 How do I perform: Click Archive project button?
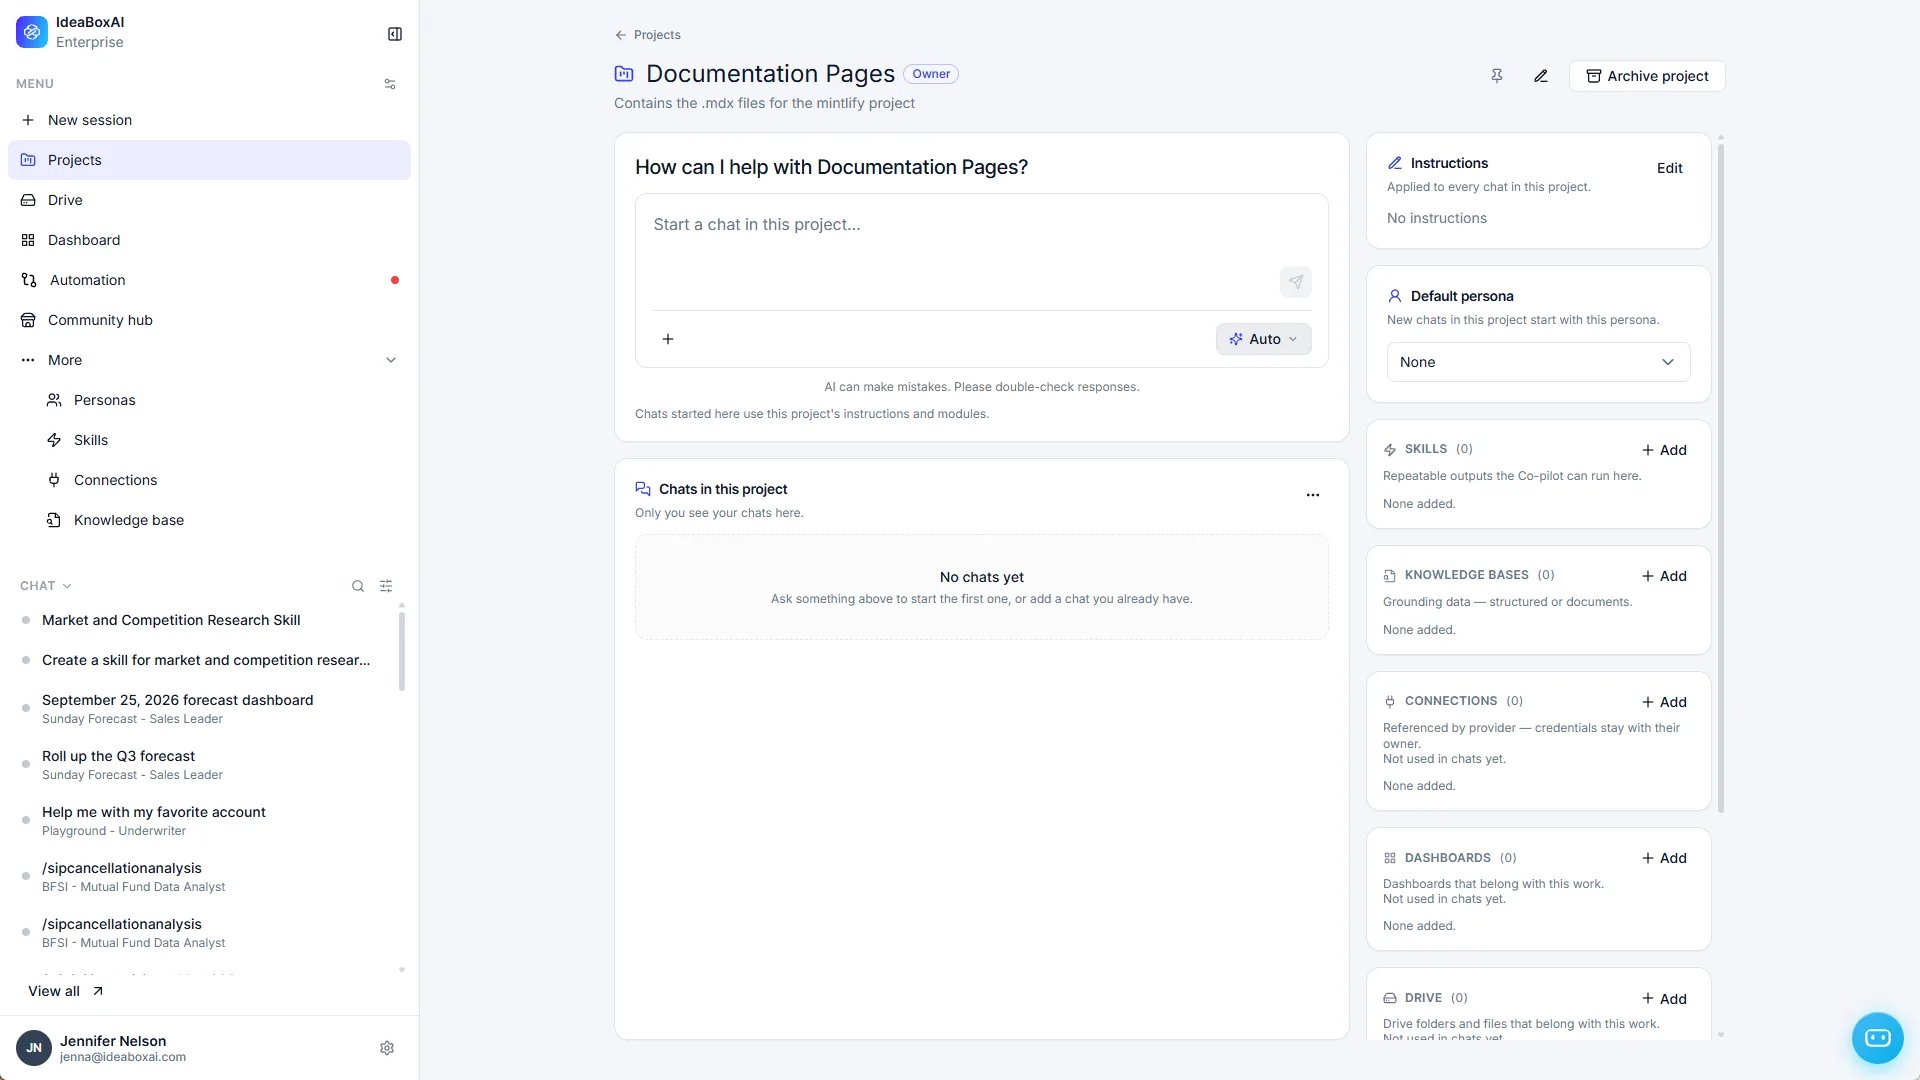click(x=1647, y=76)
